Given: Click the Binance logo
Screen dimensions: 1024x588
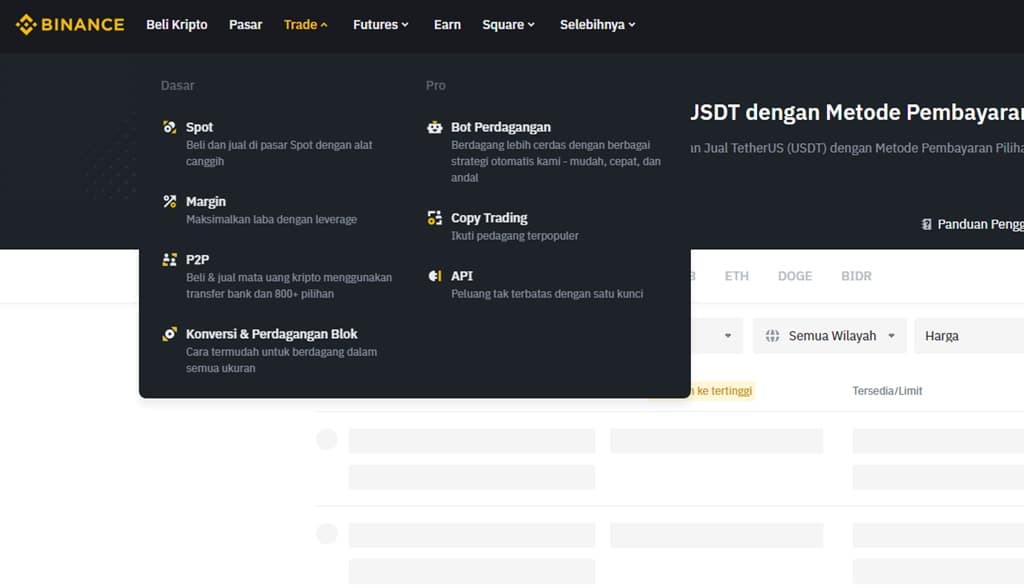Looking at the screenshot, I should click(x=69, y=23).
